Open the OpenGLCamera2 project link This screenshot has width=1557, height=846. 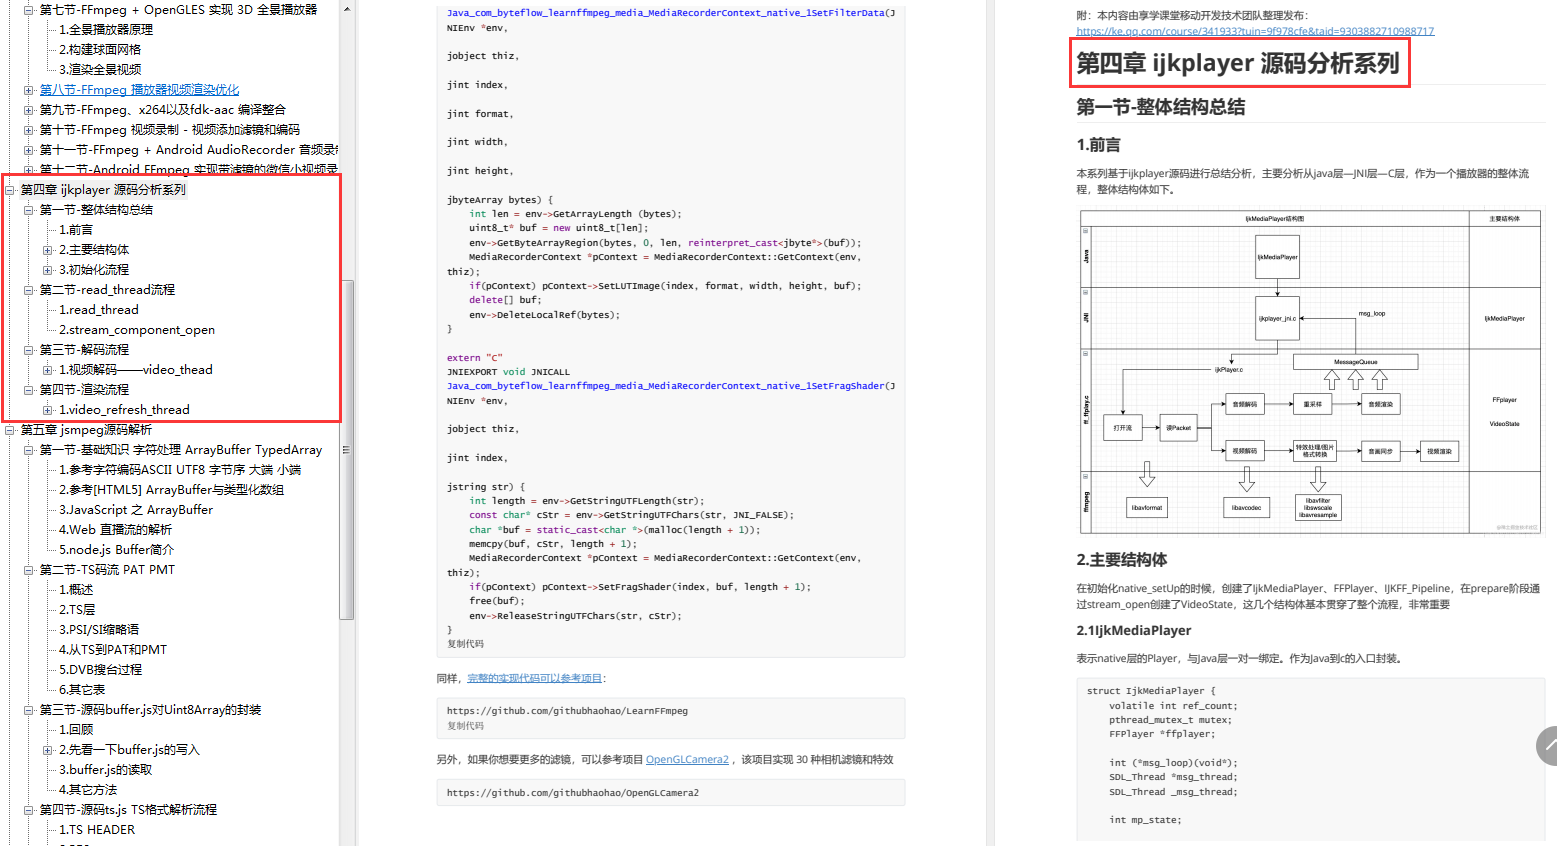pos(687,760)
